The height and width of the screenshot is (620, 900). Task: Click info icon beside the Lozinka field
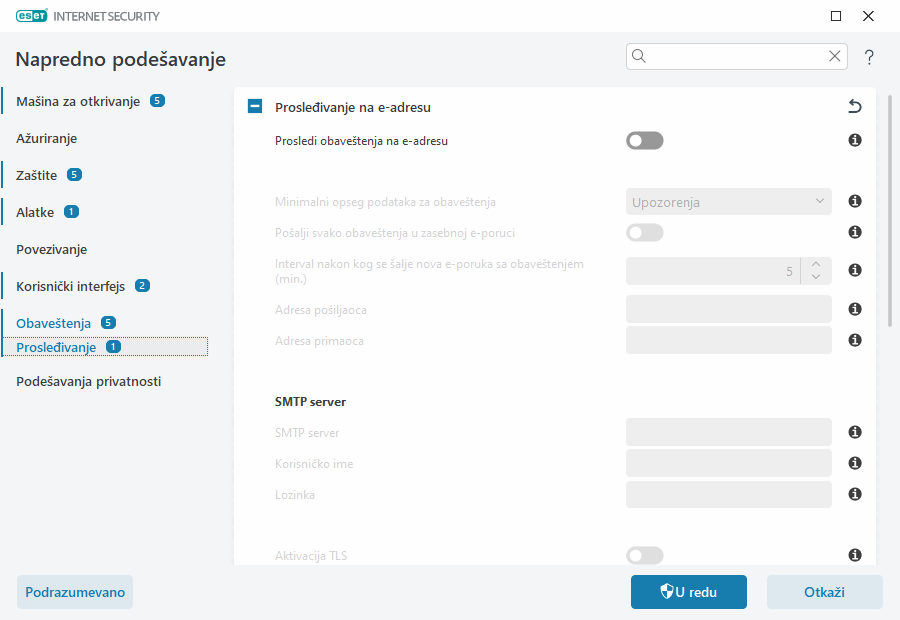point(855,495)
